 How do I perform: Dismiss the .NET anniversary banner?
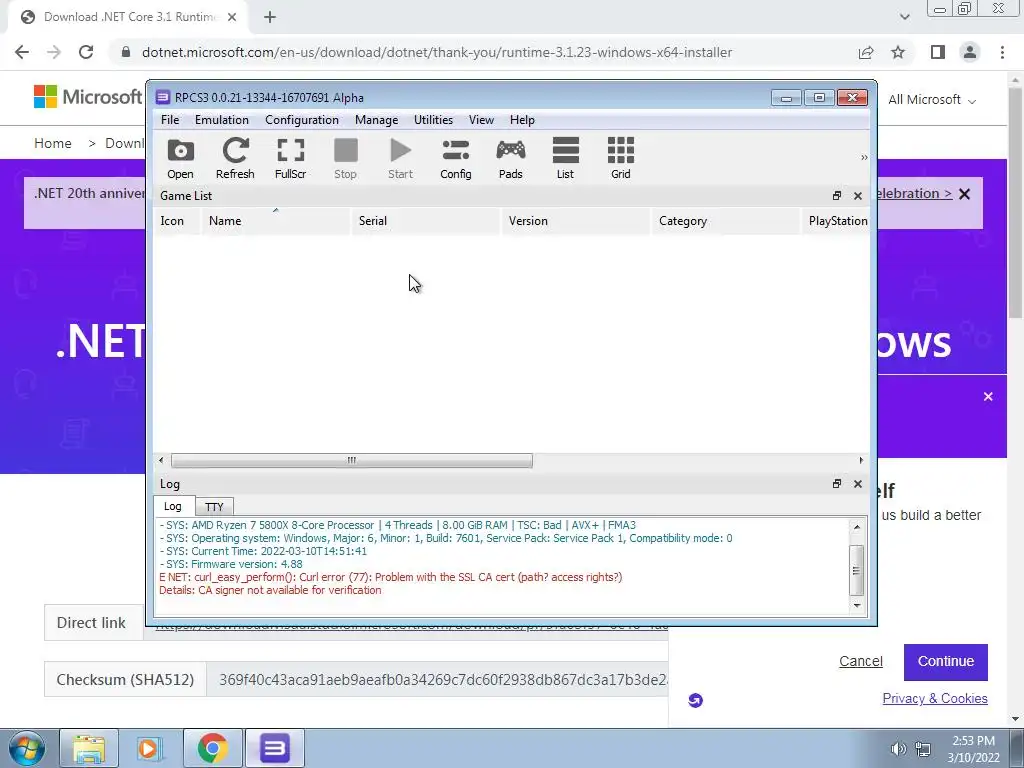click(x=965, y=194)
